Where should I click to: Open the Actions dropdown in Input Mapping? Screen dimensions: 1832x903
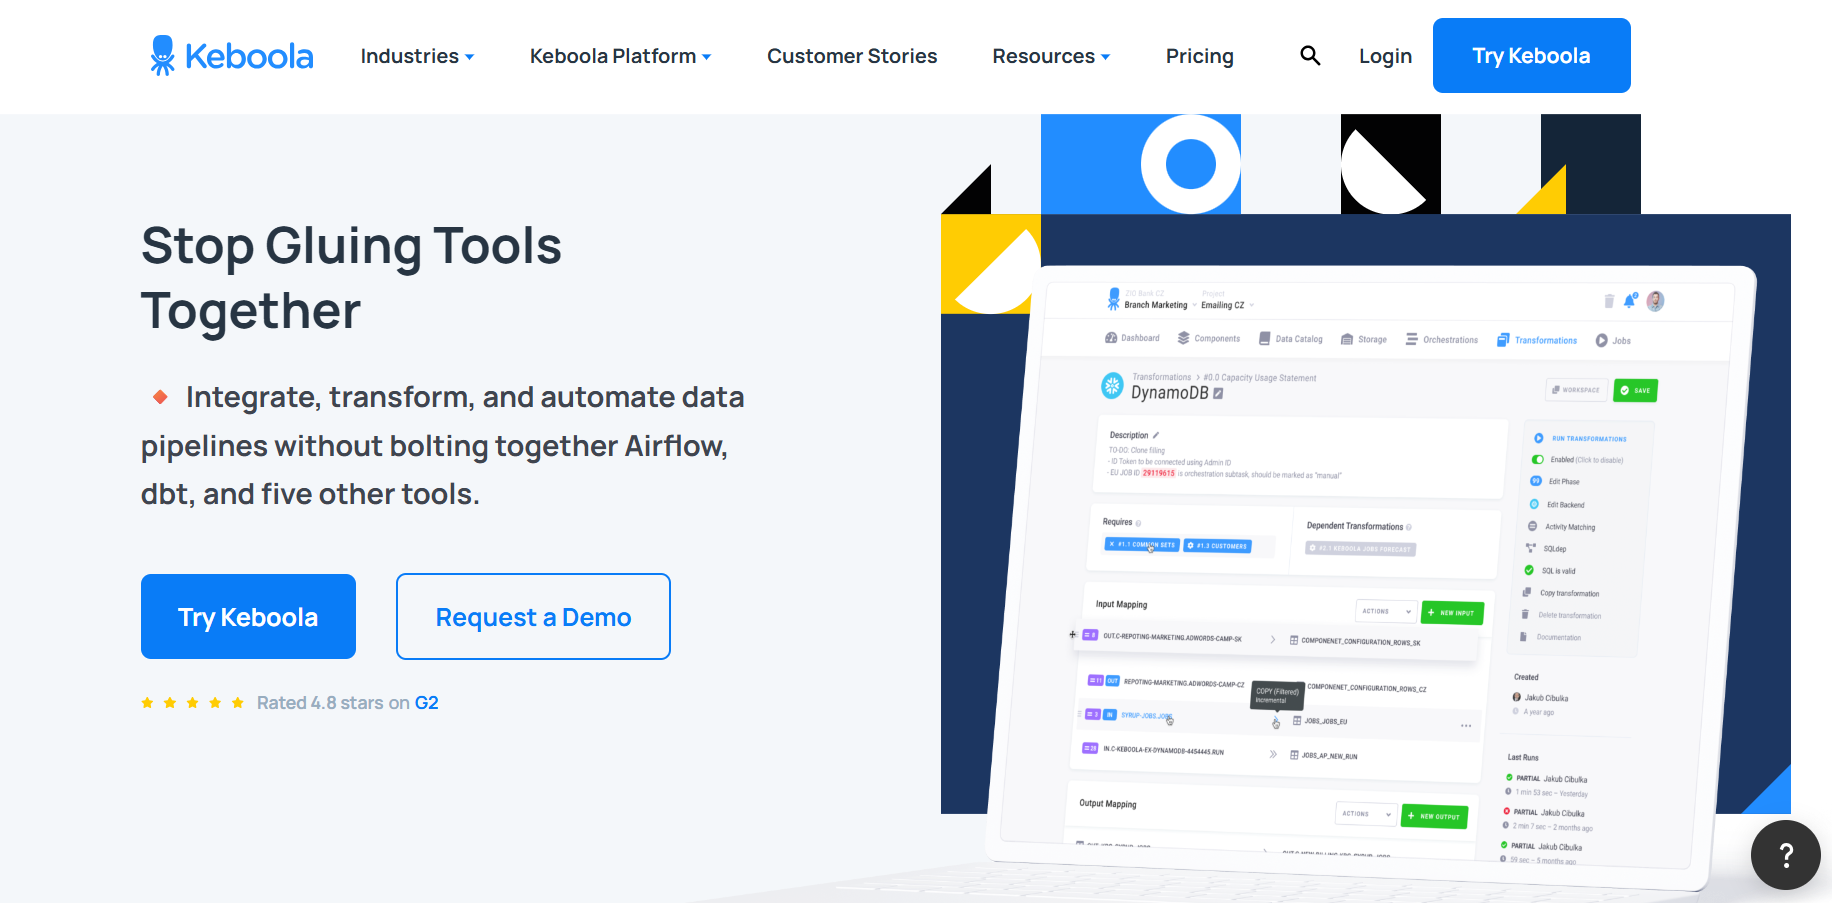click(1386, 611)
